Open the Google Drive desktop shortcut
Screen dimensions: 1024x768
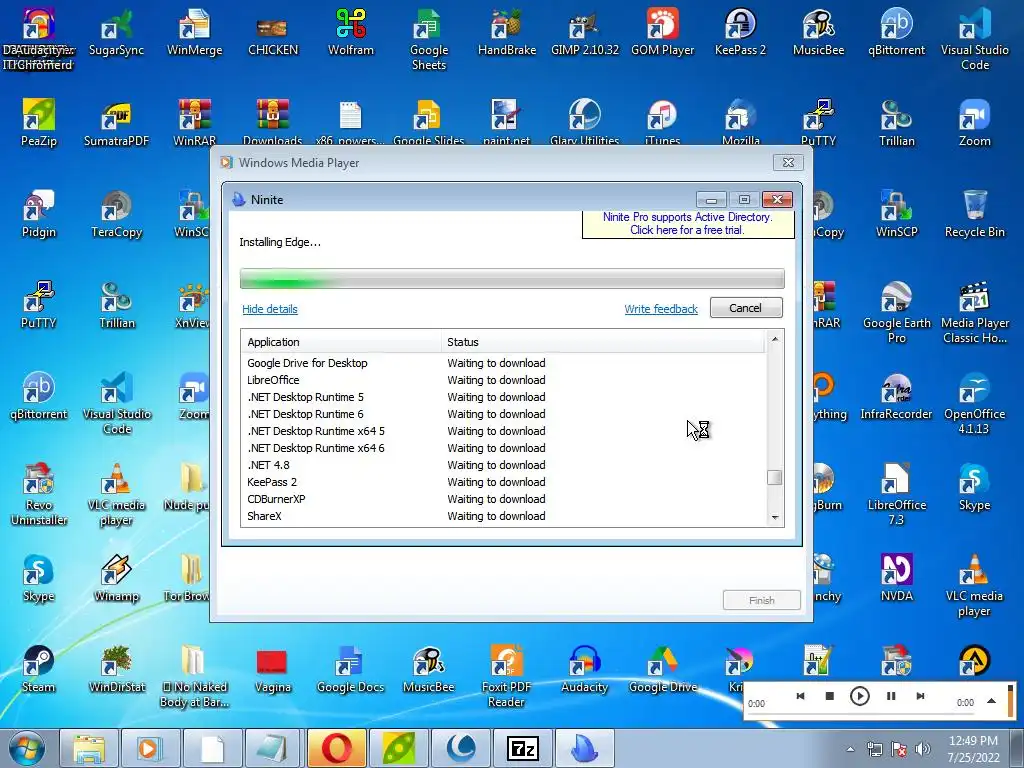coord(662,669)
